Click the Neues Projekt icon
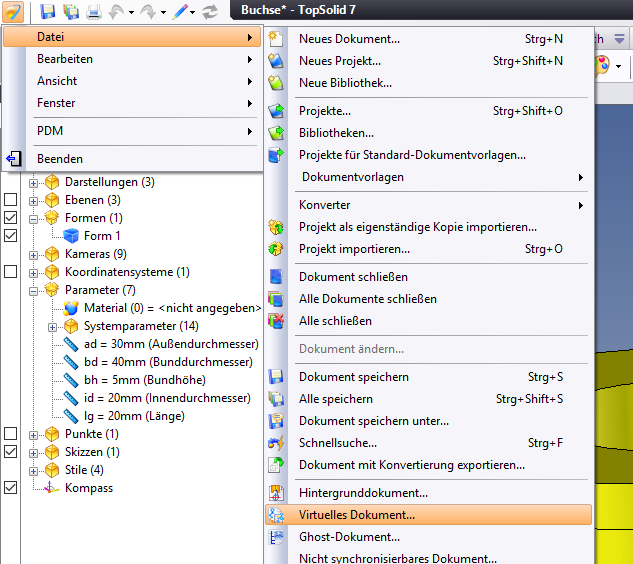This screenshot has height=564, width=633. pyautogui.click(x=276, y=61)
